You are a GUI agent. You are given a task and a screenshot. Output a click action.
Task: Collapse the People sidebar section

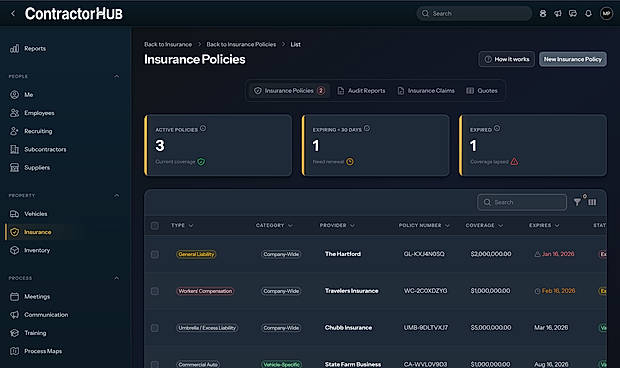116,76
